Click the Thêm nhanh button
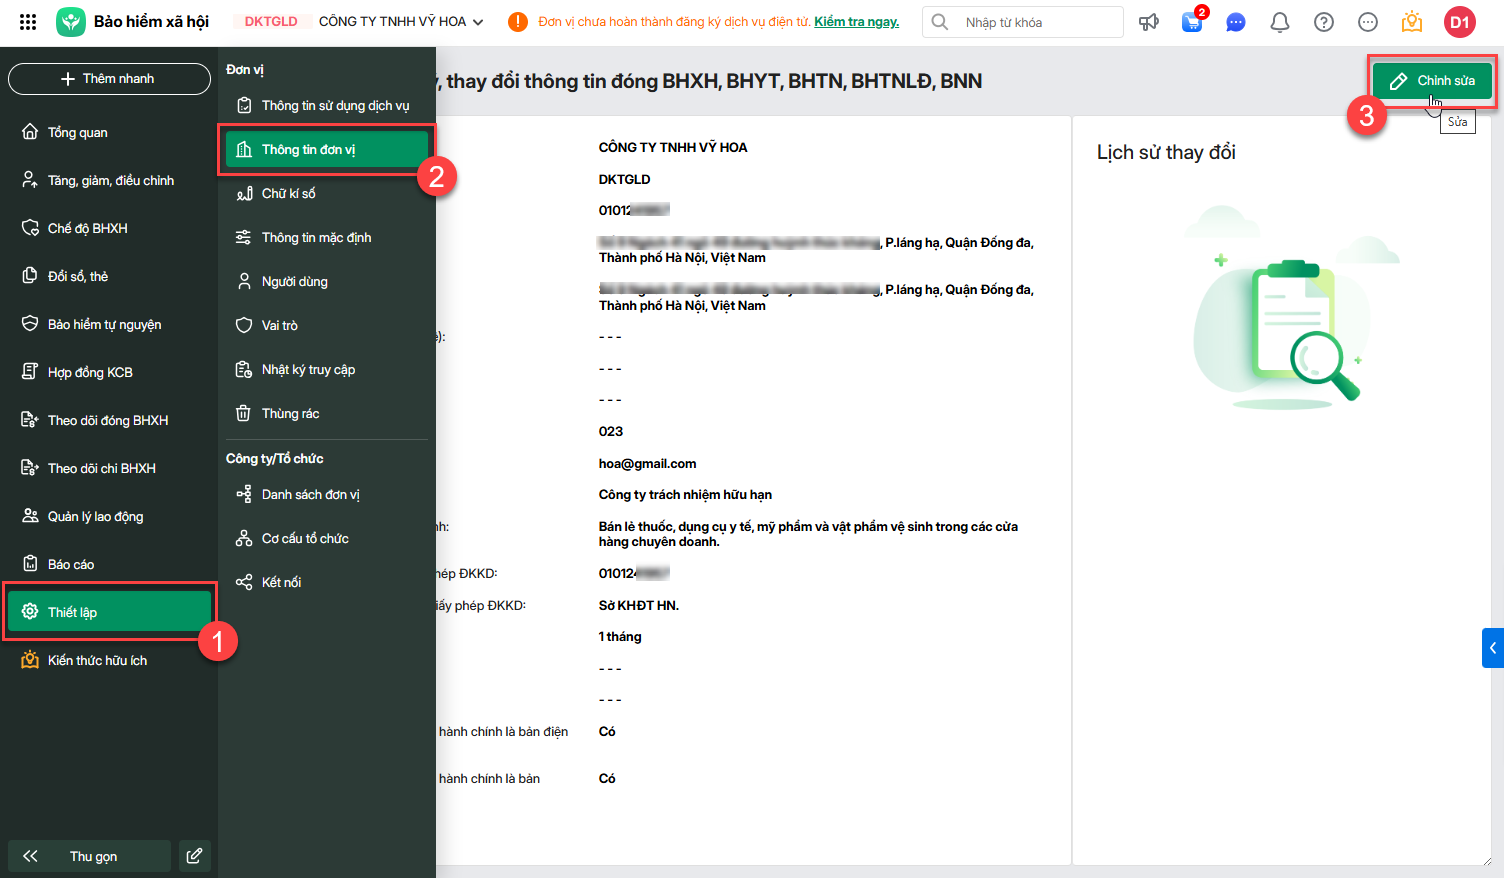 108,79
